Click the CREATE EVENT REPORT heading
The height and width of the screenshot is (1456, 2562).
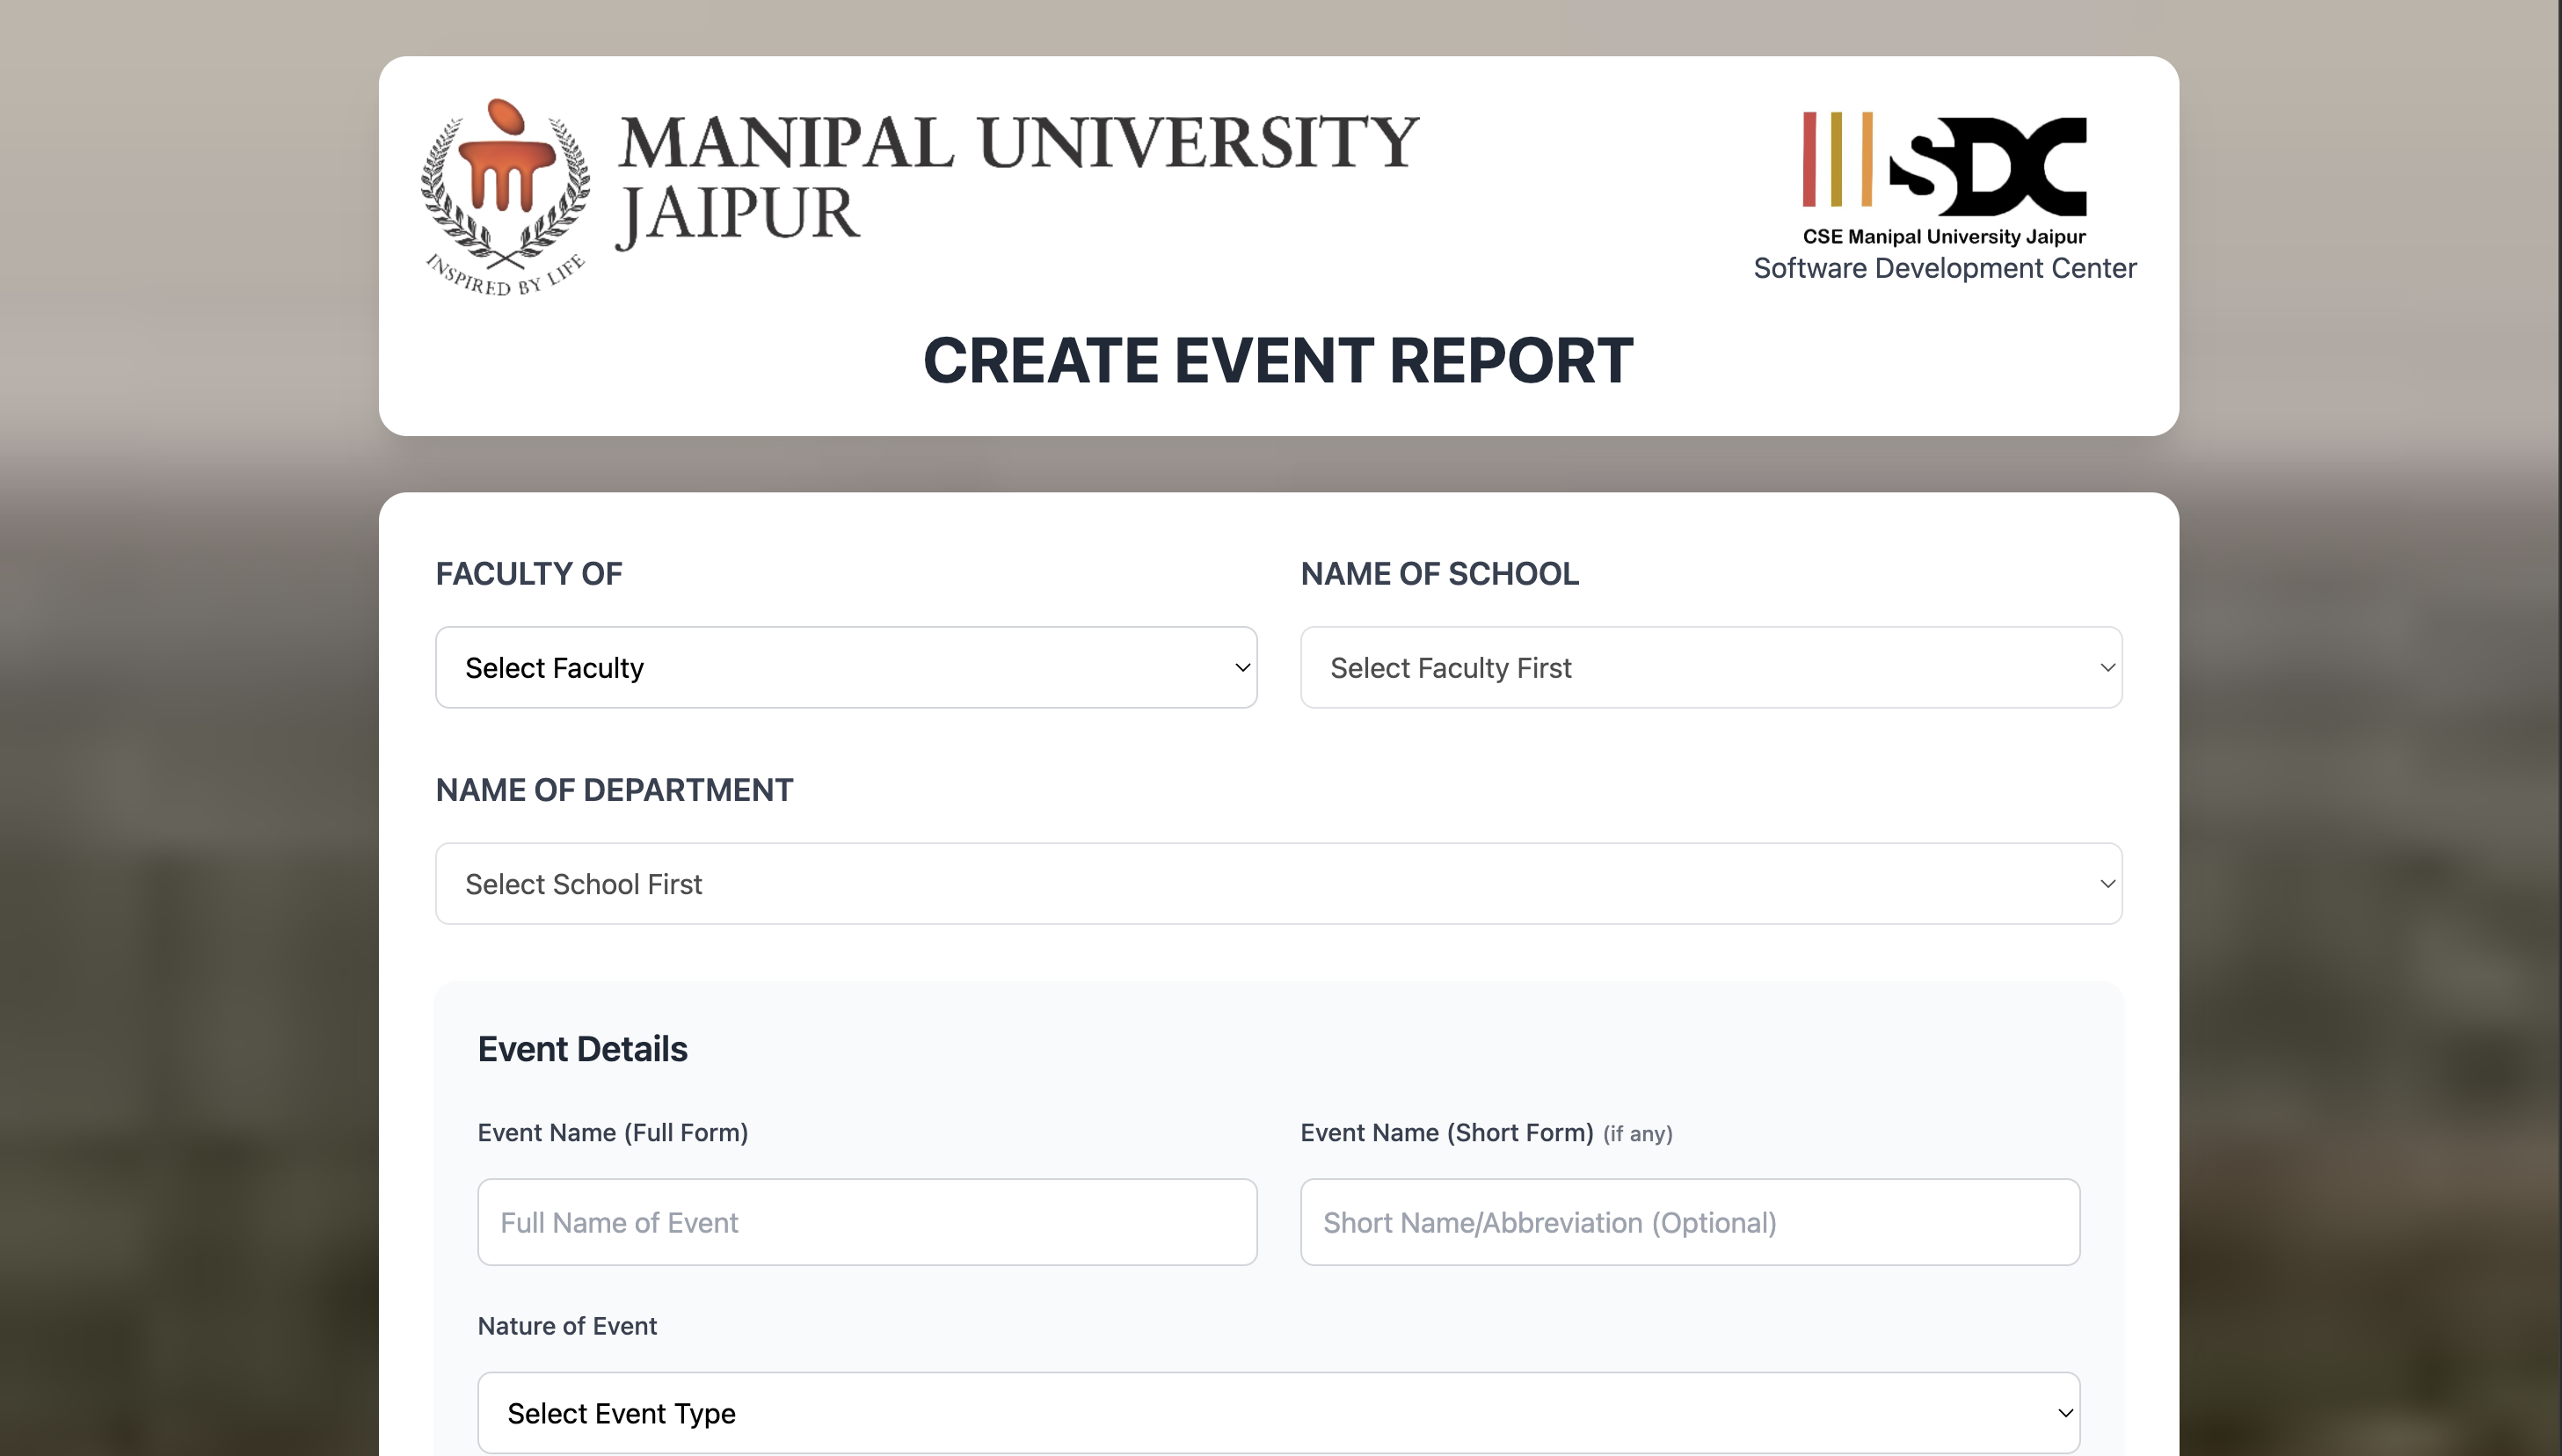[x=1279, y=360]
